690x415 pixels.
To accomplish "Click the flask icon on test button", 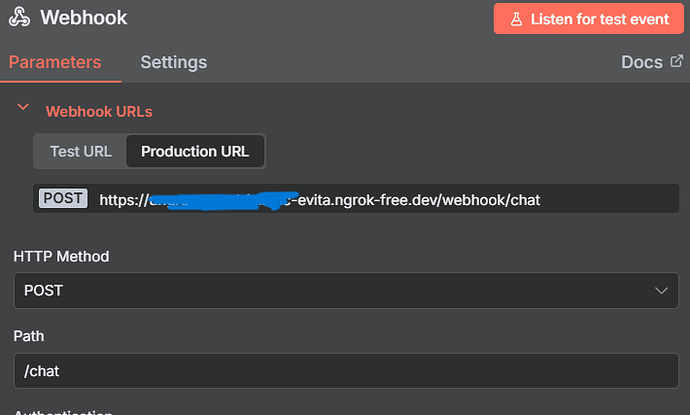I will 516,19.
